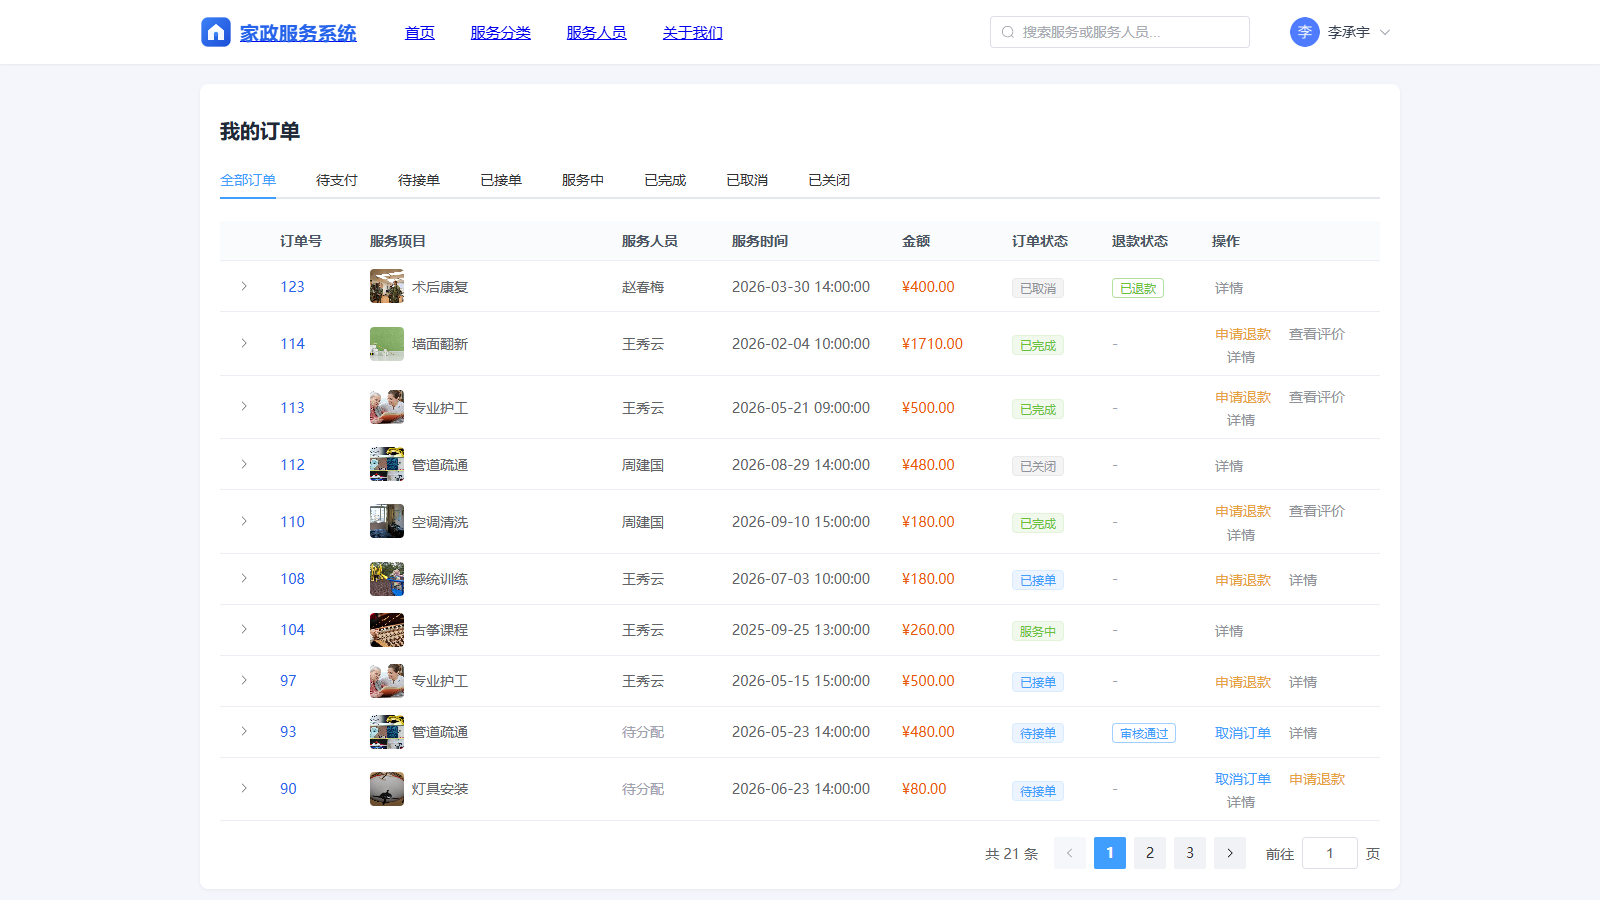Expand row for order 112

click(x=244, y=464)
